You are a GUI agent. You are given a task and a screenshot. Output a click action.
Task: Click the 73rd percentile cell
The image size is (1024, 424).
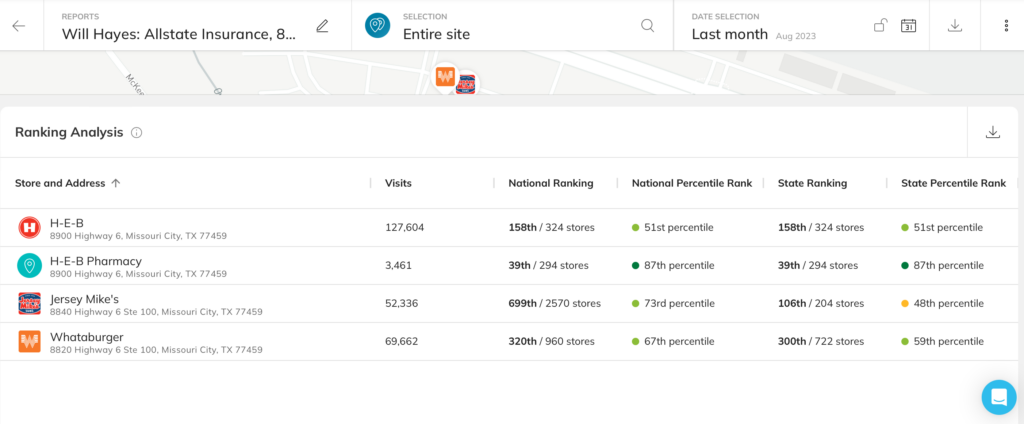pos(673,304)
